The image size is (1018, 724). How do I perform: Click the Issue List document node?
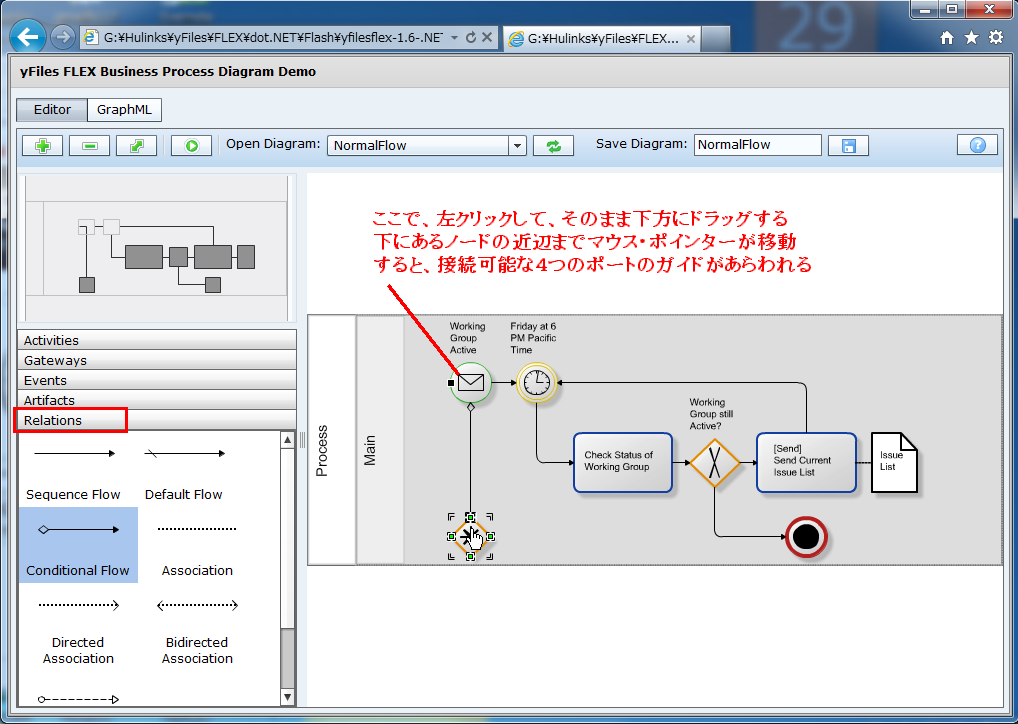coord(894,463)
